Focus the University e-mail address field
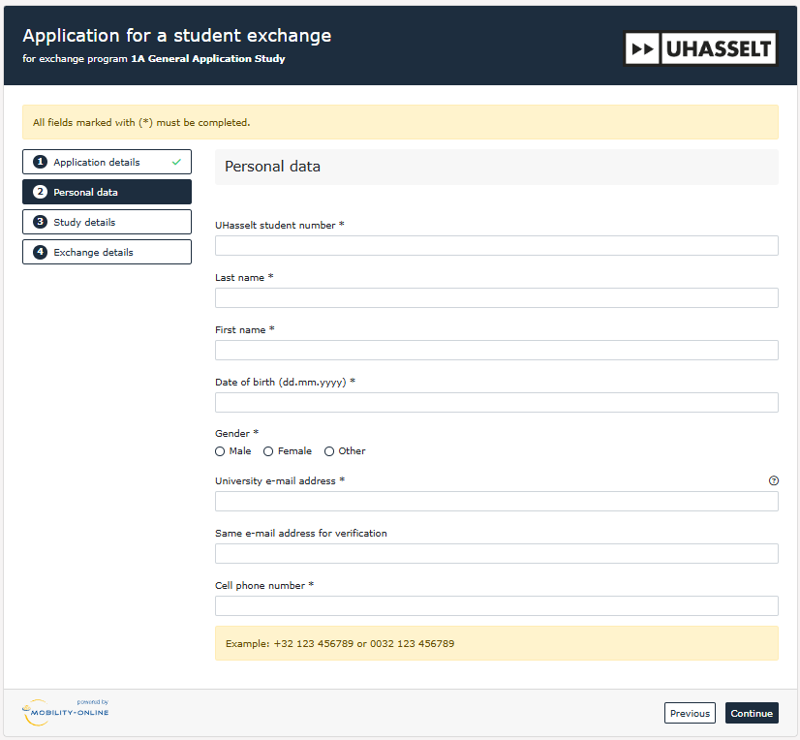The image size is (800, 740). (x=496, y=501)
